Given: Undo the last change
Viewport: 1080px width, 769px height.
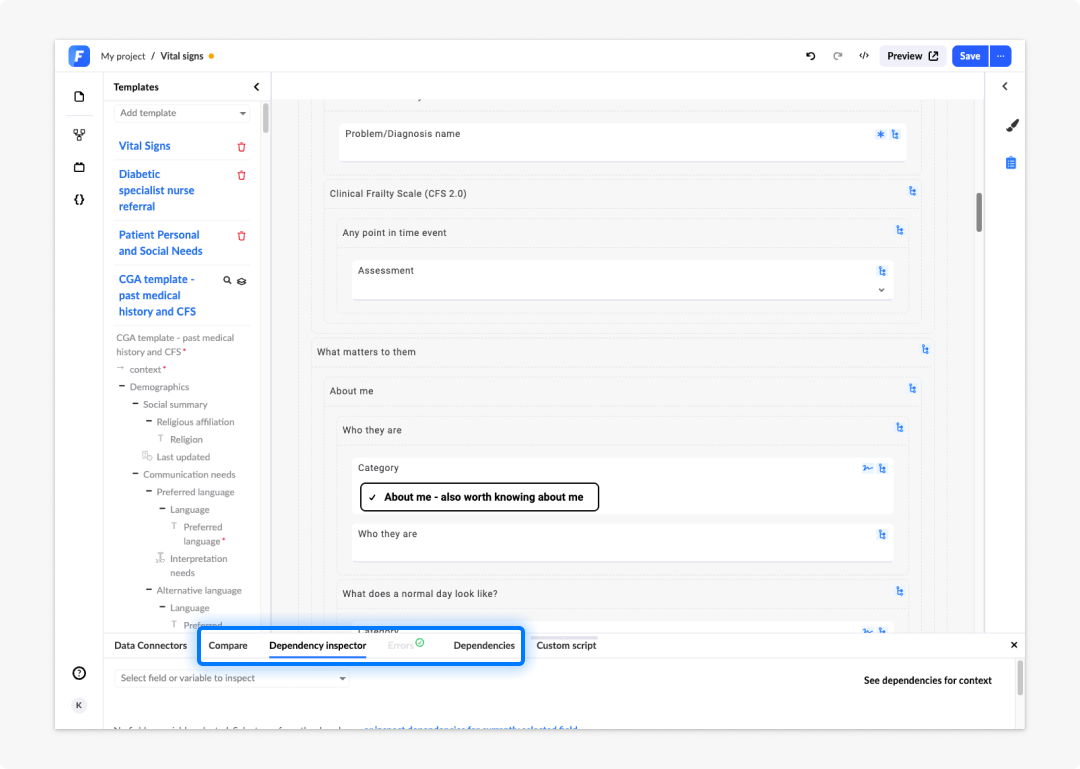Looking at the screenshot, I should (x=811, y=56).
